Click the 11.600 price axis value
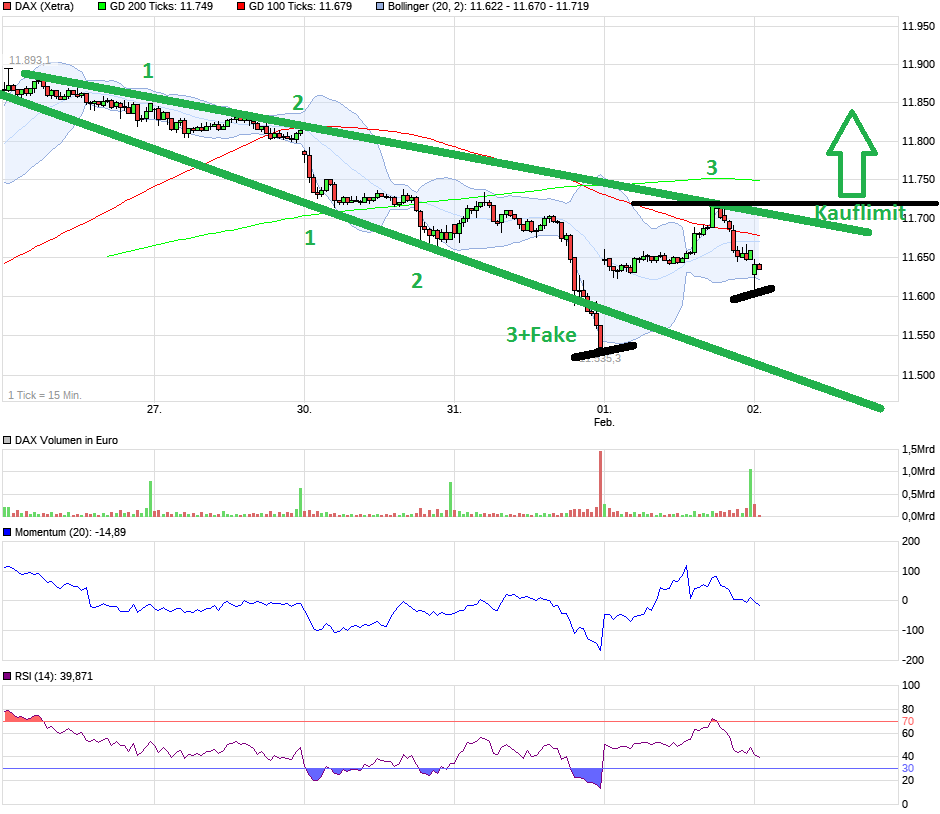This screenshot has height=814, width=940. tap(918, 296)
